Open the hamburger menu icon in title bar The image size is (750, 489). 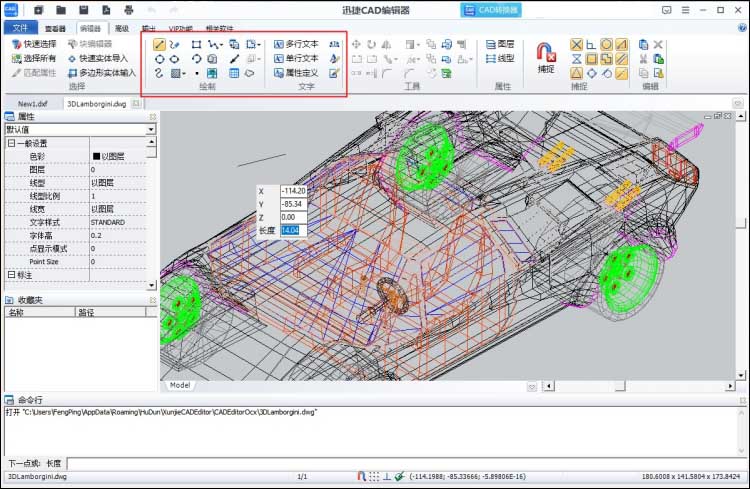pos(685,10)
